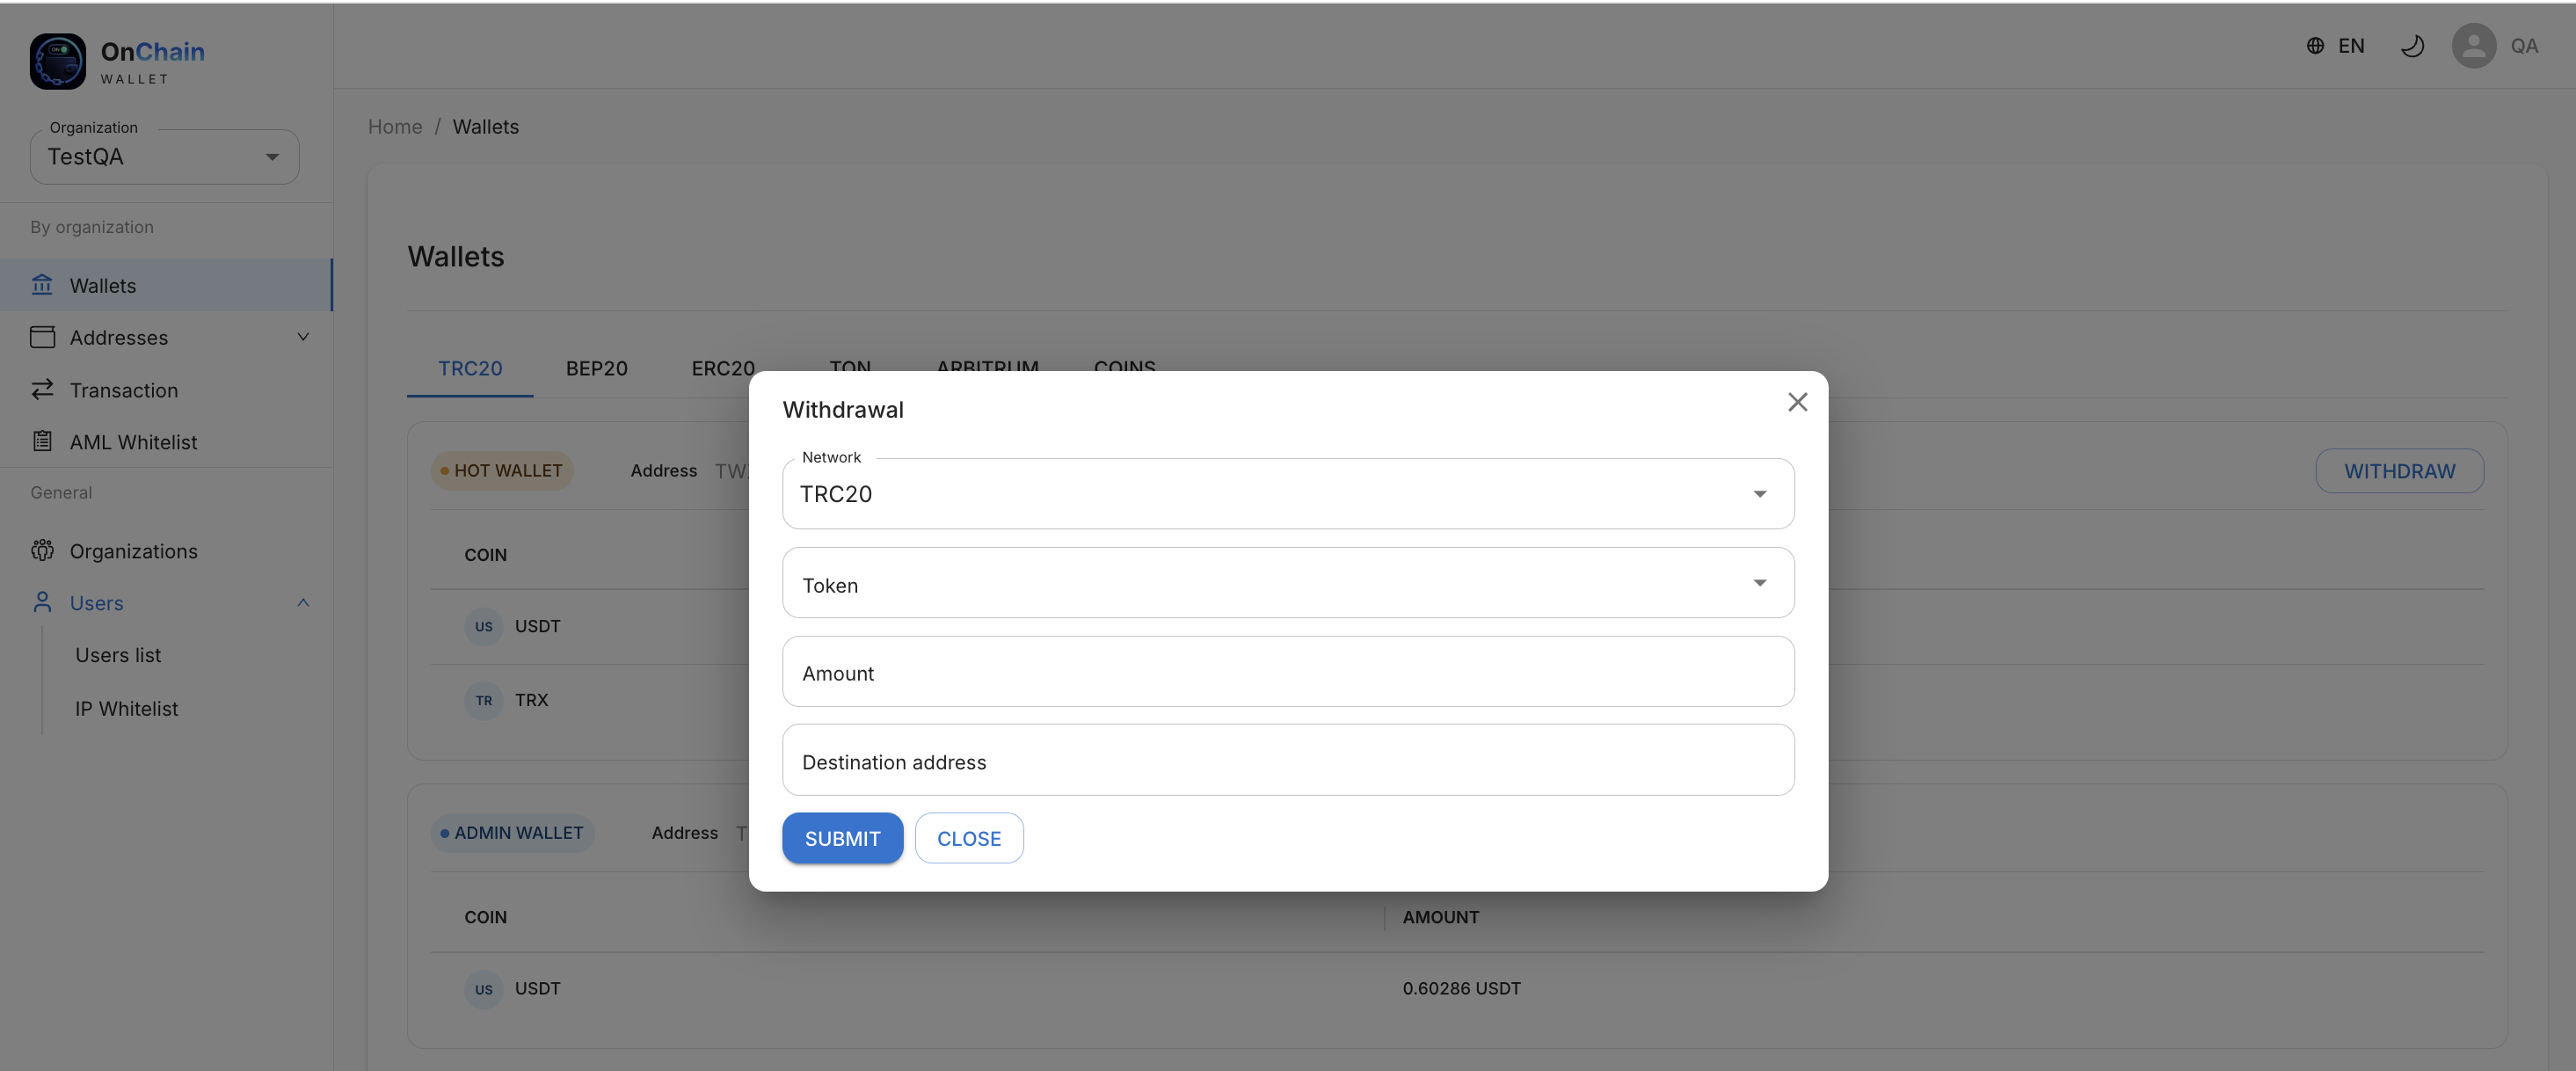2576x1071 pixels.
Task: Open the Organization TestQA dropdown
Action: coord(164,157)
